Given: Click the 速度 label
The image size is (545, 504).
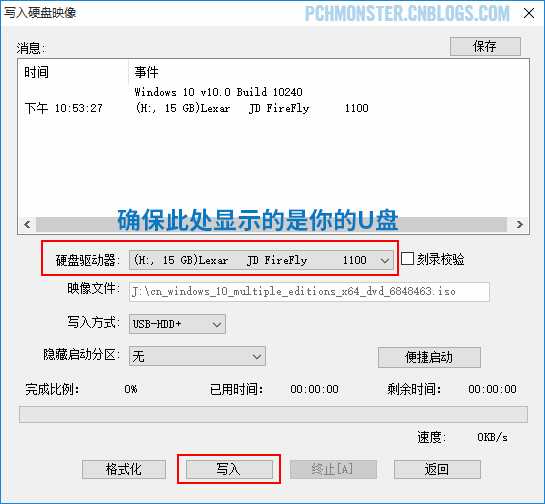Looking at the screenshot, I should [x=431, y=437].
